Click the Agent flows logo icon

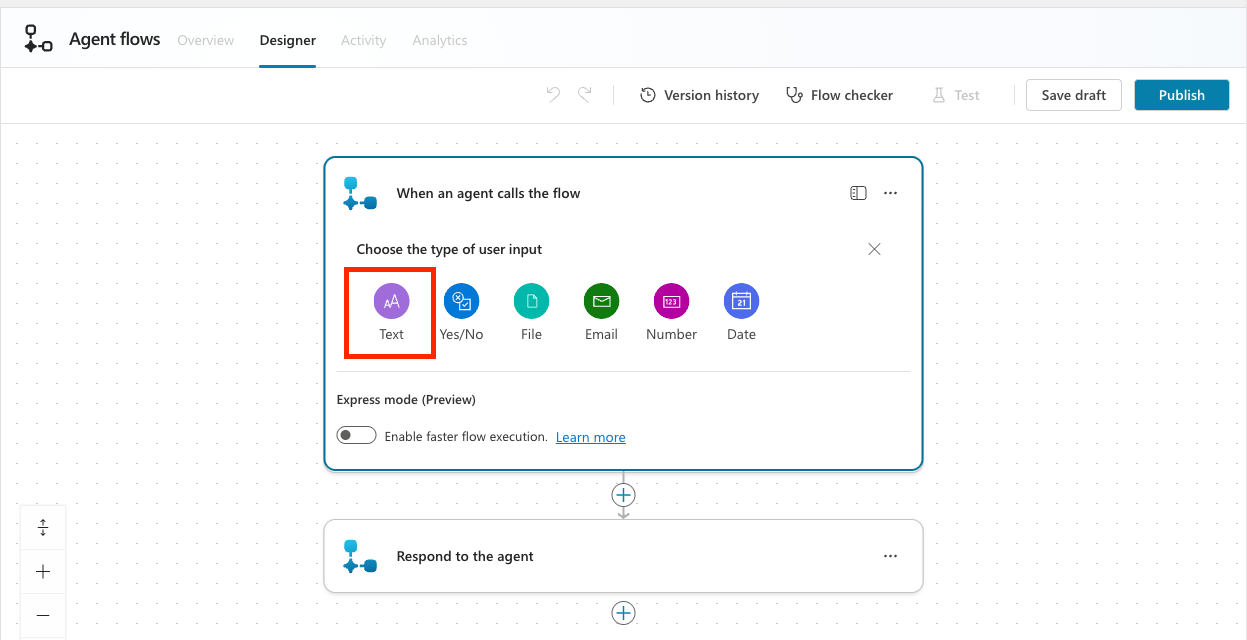(38, 40)
